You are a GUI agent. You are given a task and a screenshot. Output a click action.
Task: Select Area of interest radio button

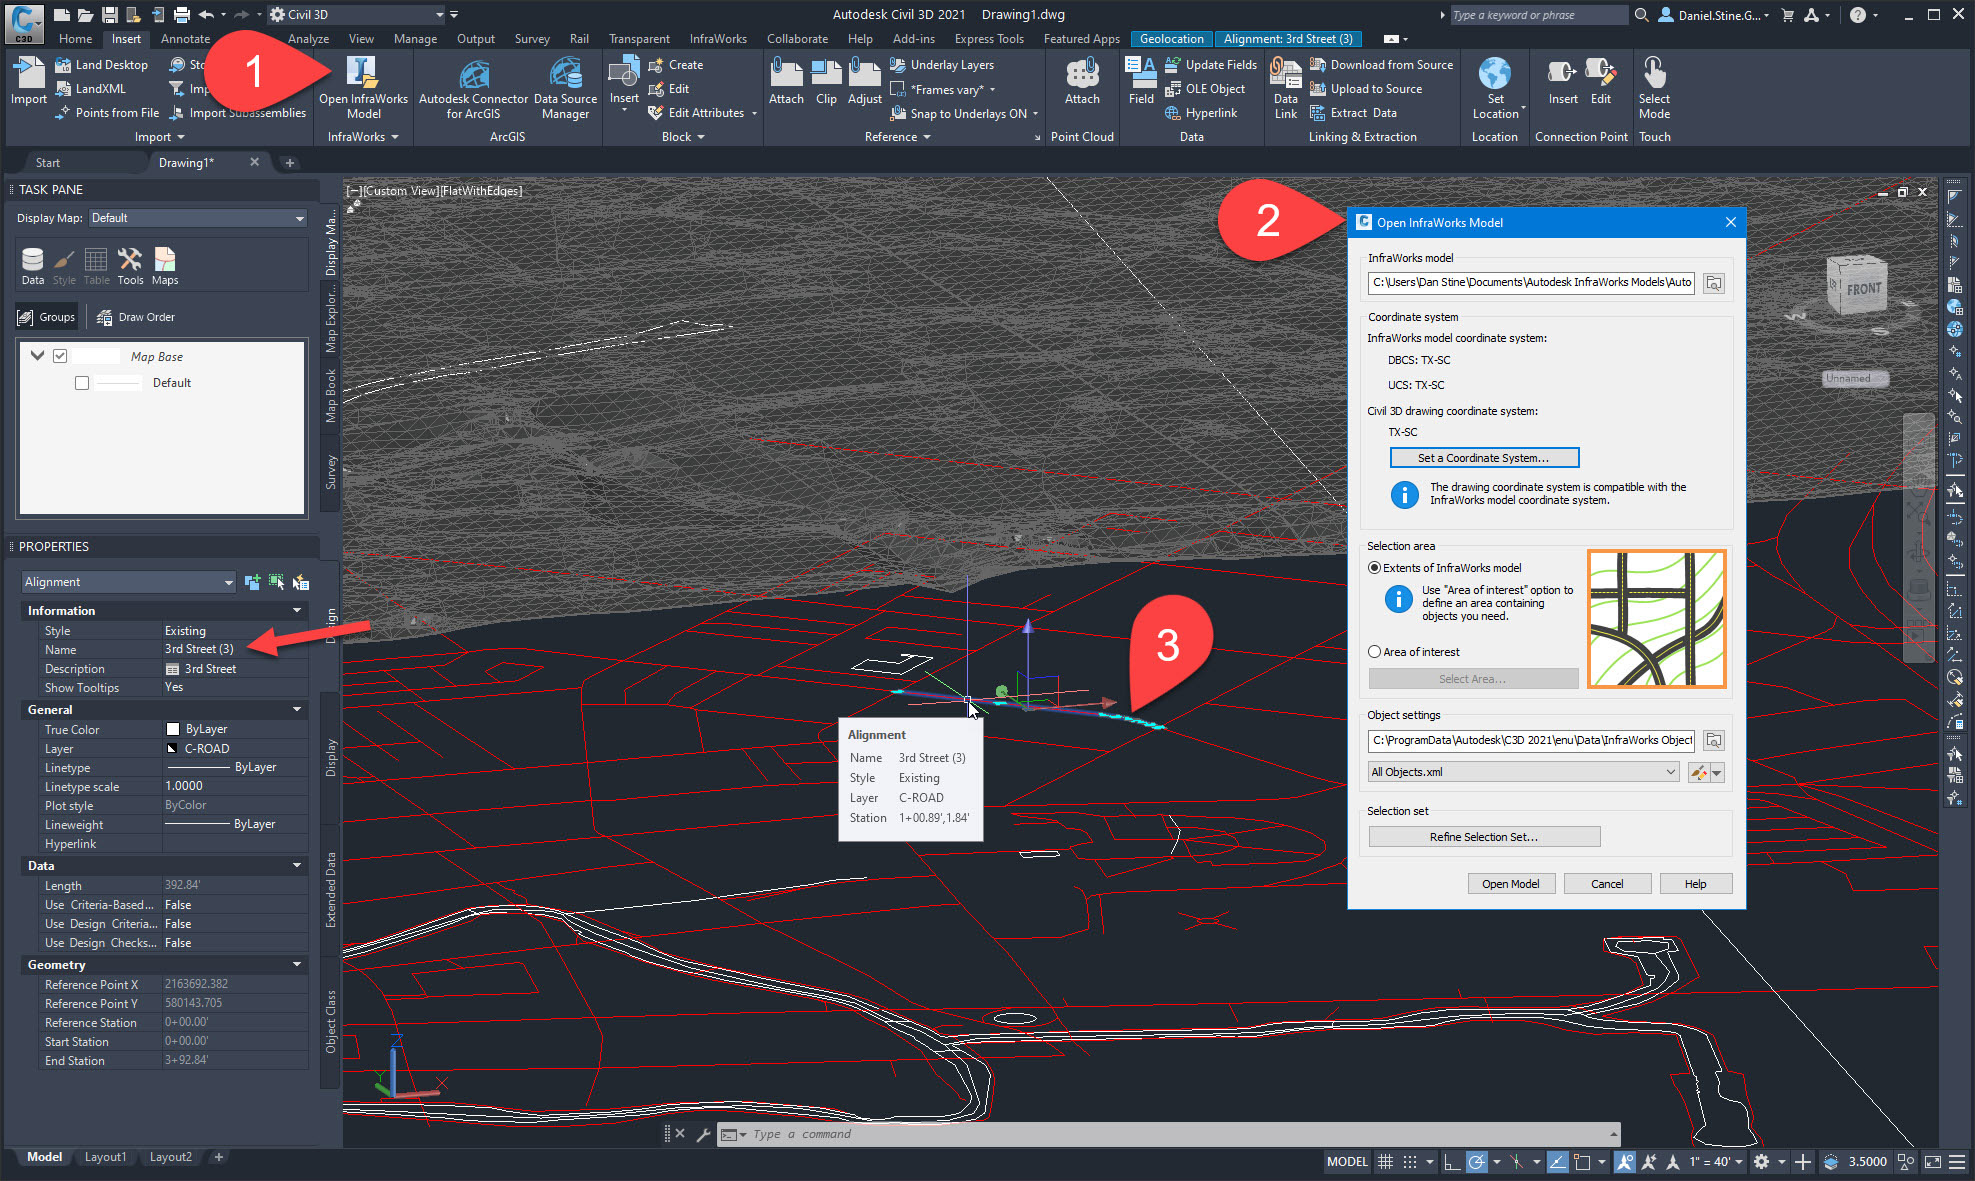[1374, 652]
